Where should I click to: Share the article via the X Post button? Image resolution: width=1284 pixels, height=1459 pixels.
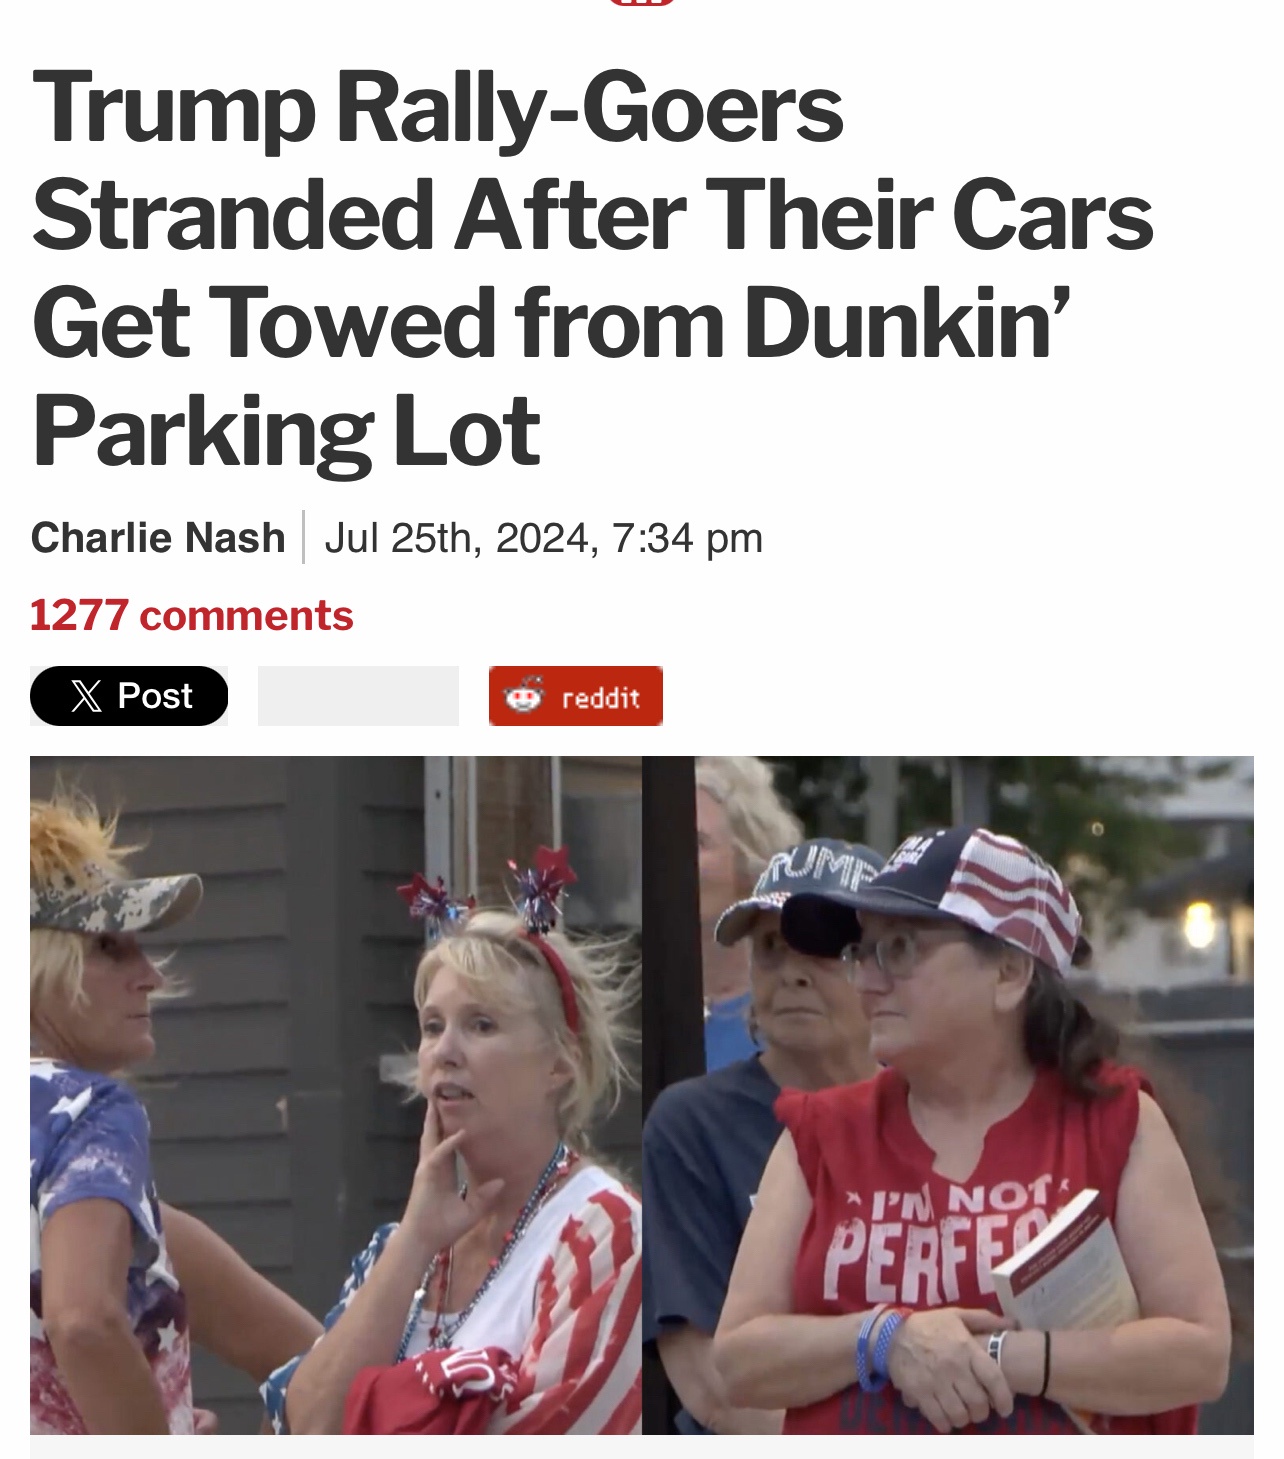(129, 696)
